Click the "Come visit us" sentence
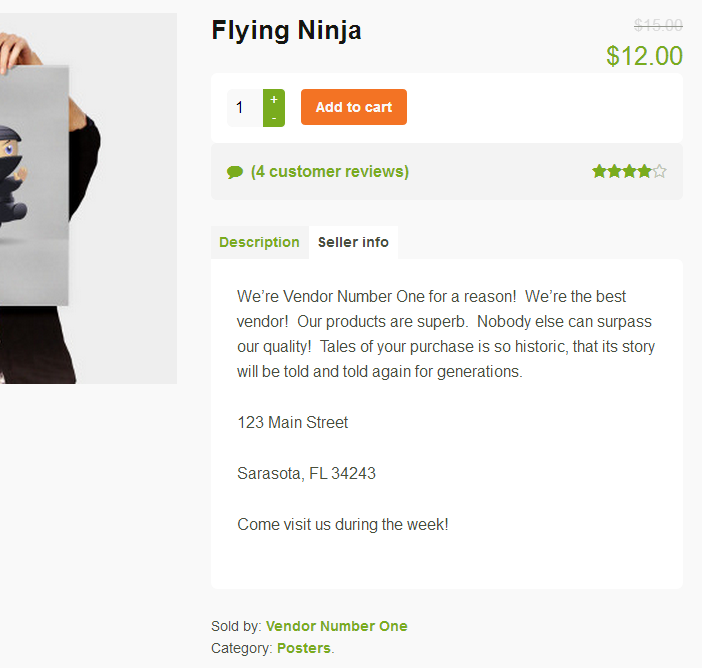Viewport: 702px width, 668px height. click(343, 524)
